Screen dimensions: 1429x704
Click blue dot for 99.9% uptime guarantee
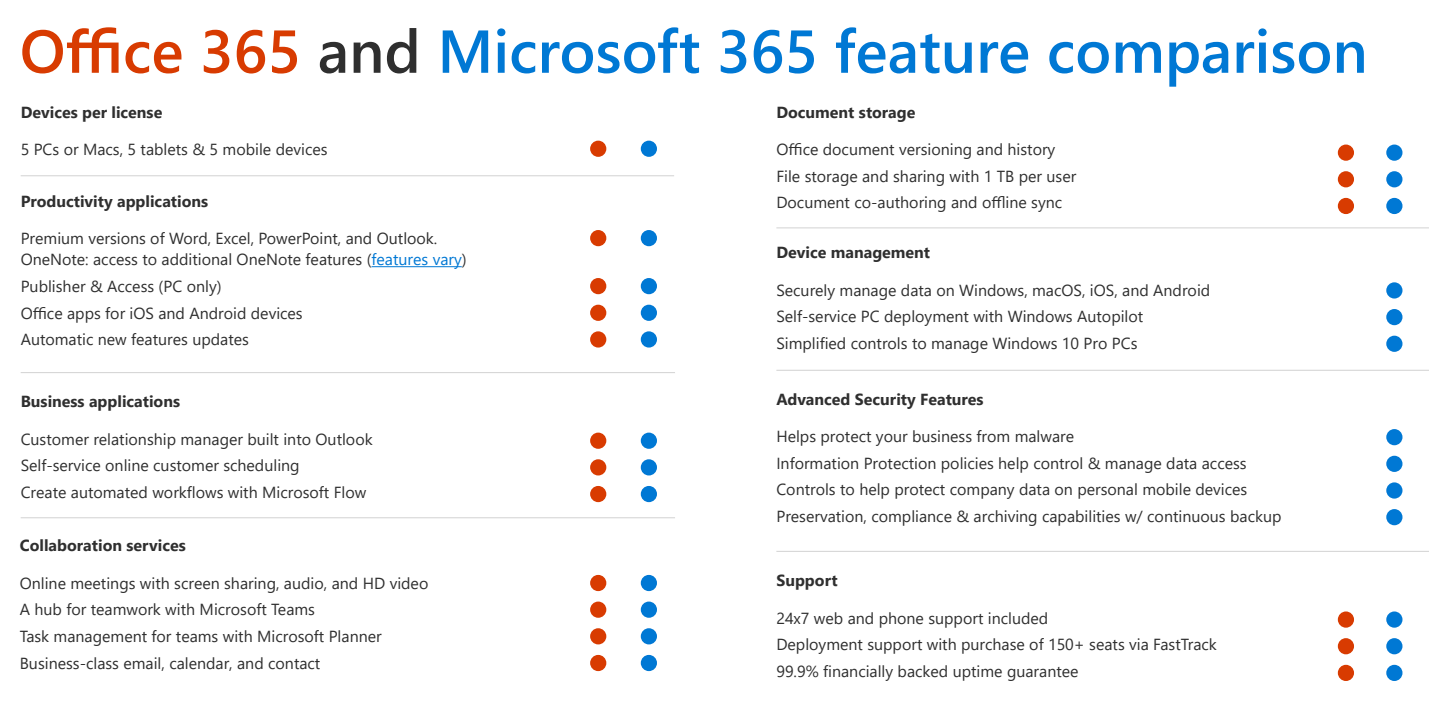coord(1394,673)
